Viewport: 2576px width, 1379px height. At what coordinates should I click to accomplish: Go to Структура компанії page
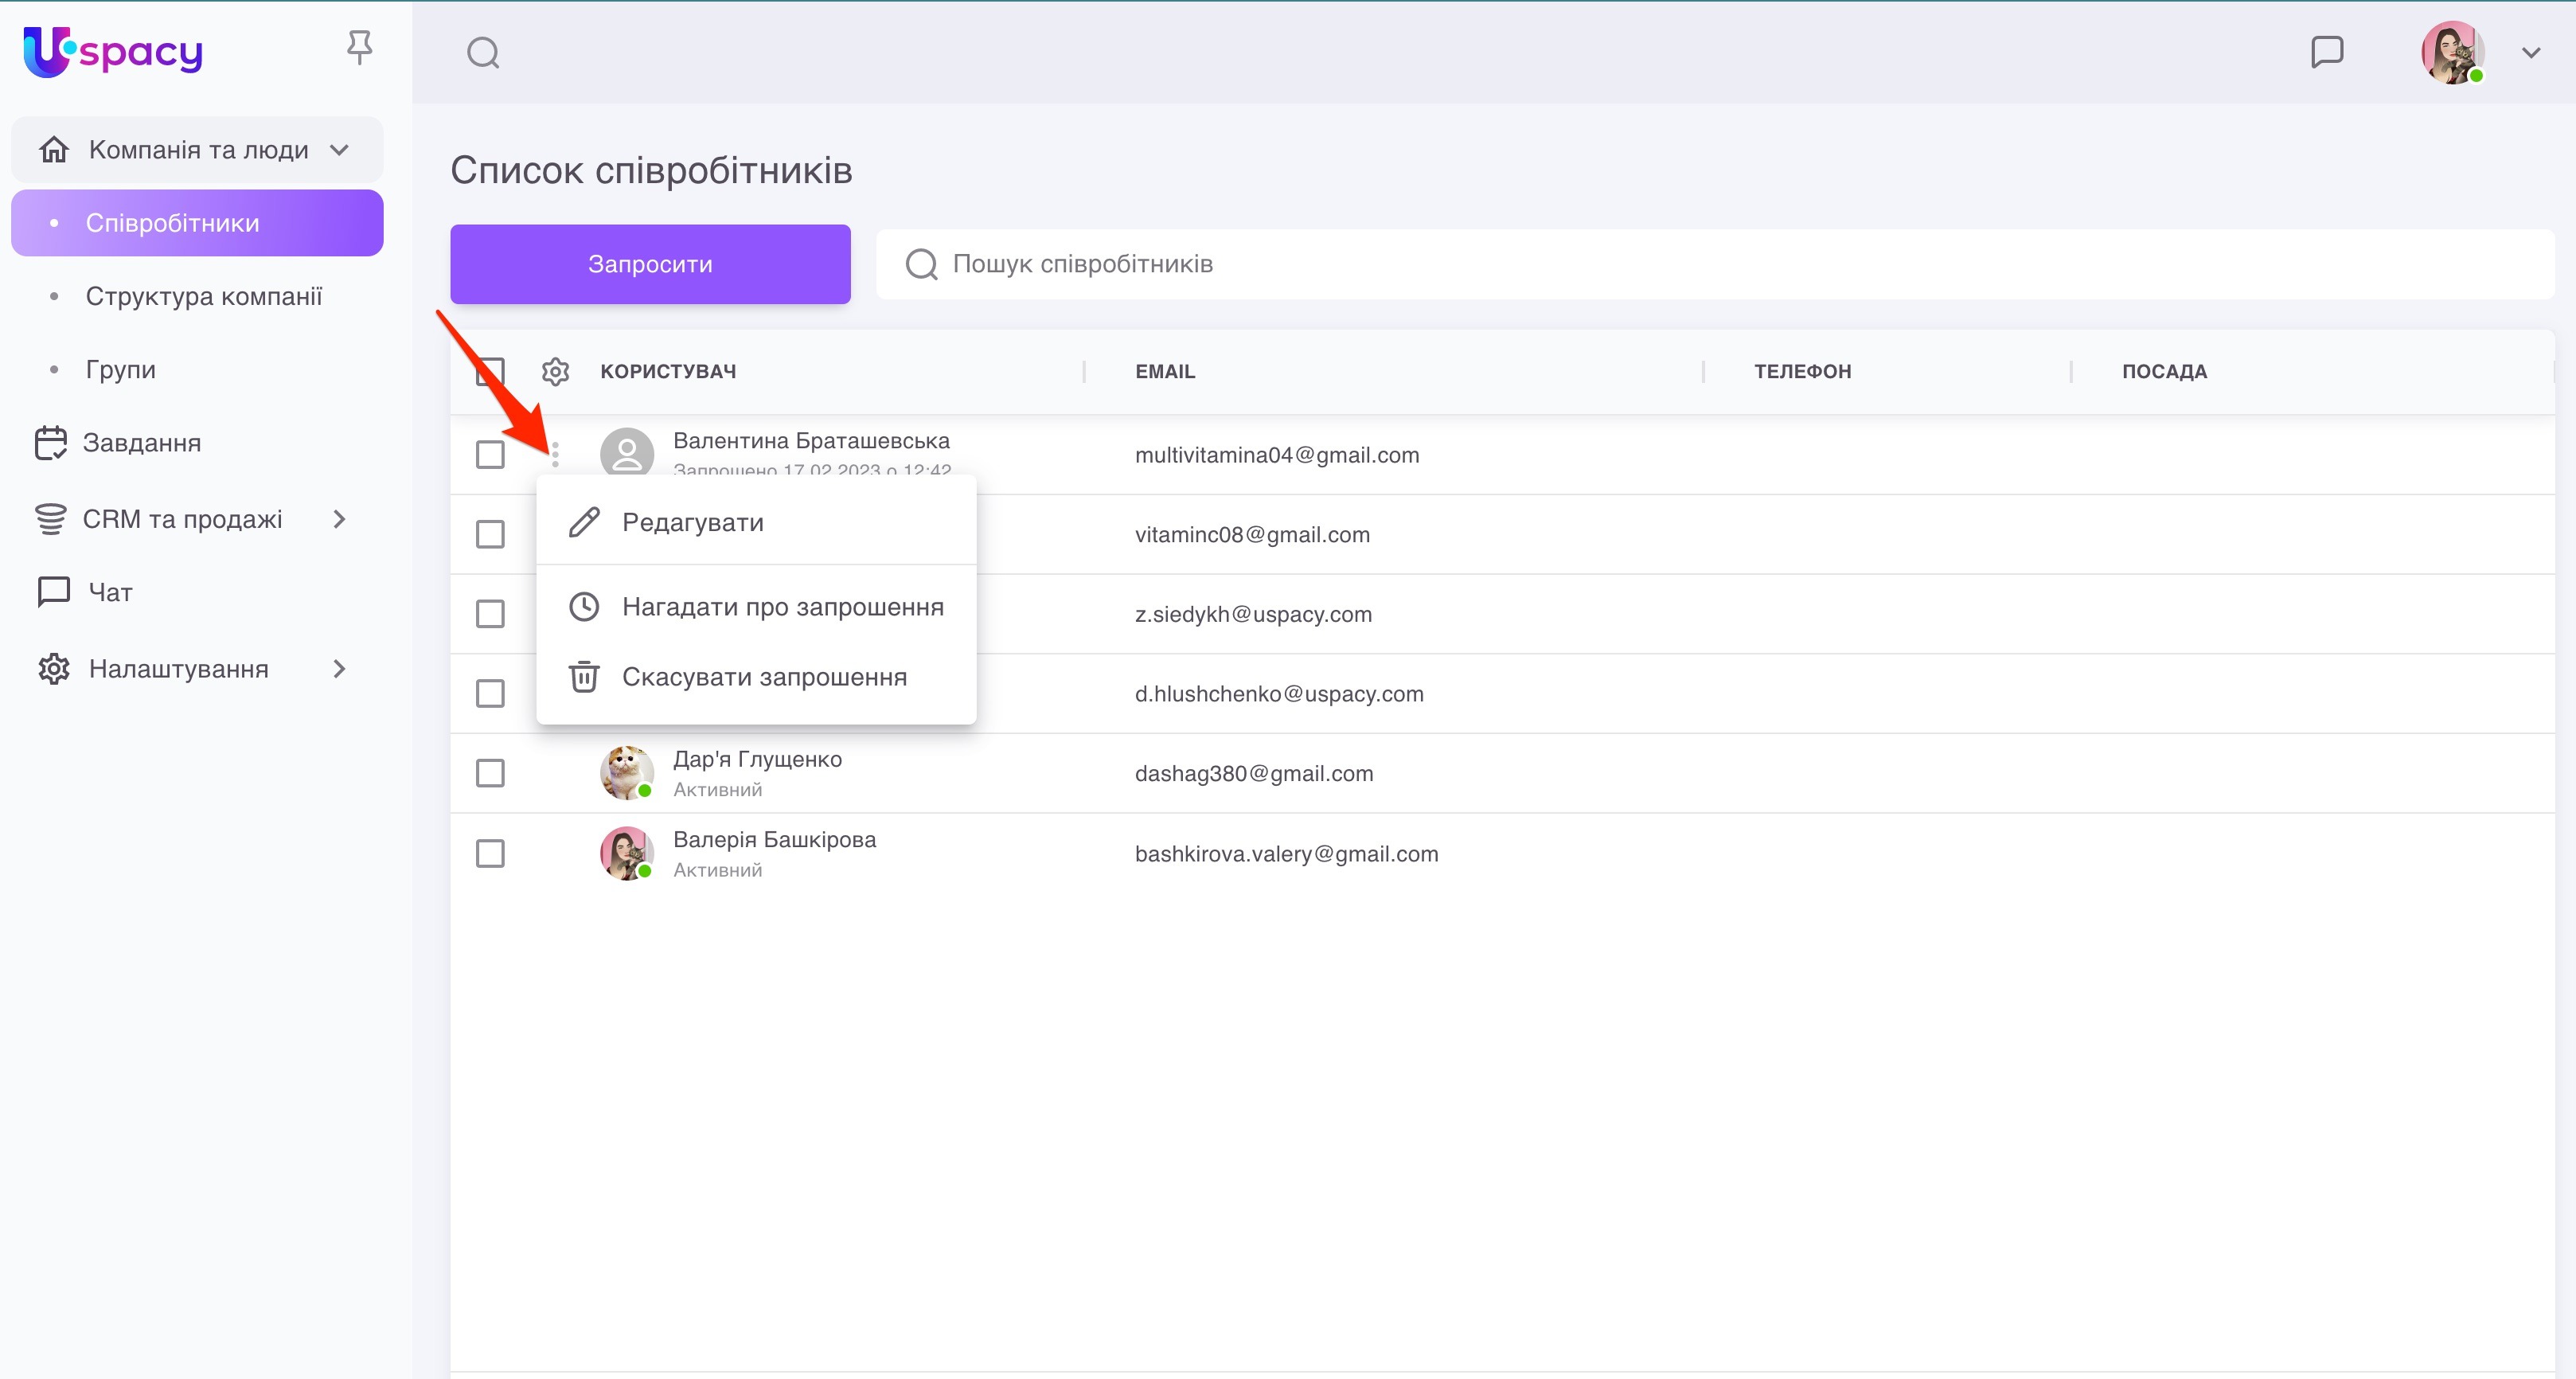pos(204,296)
